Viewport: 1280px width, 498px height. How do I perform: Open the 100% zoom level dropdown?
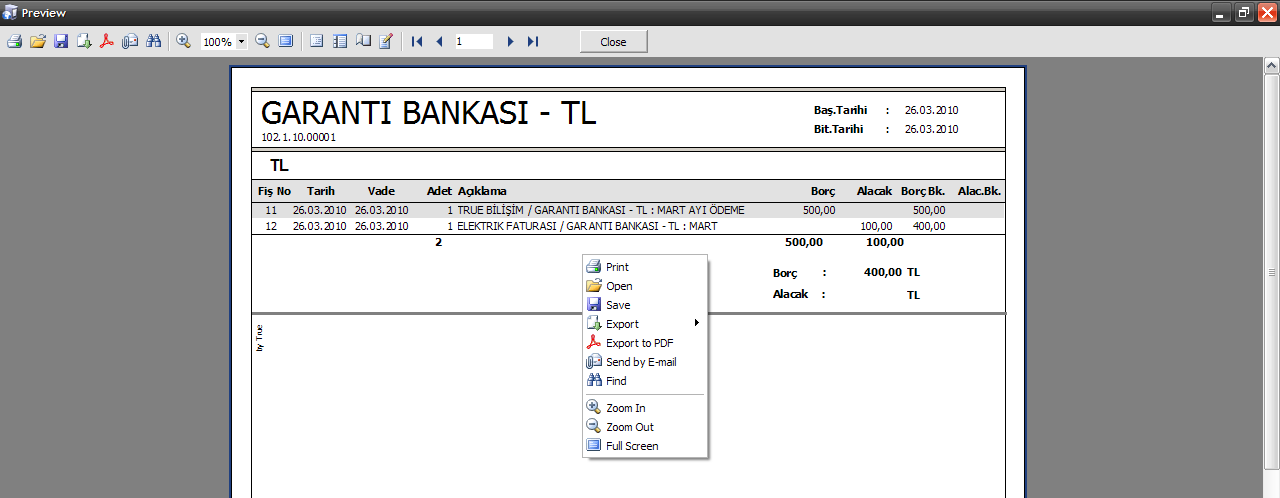tap(242, 42)
